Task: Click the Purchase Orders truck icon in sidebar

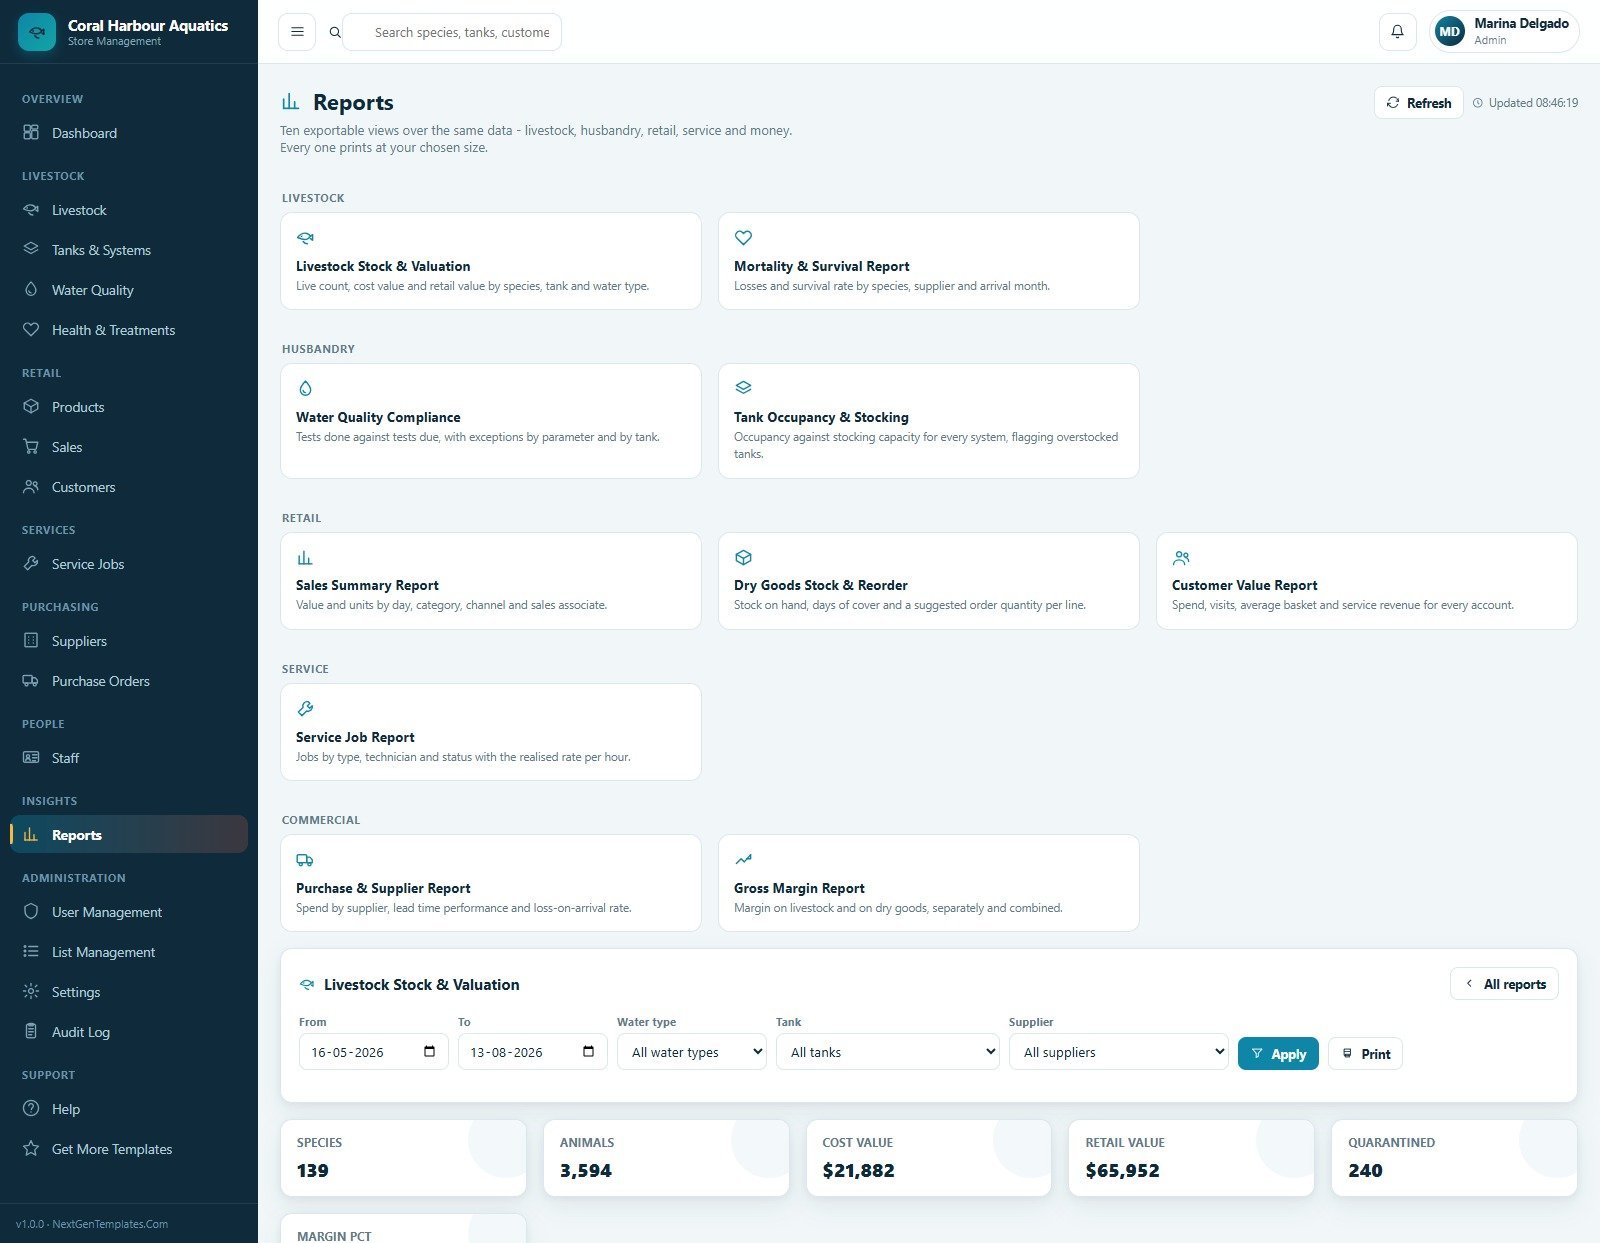Action: point(31,680)
